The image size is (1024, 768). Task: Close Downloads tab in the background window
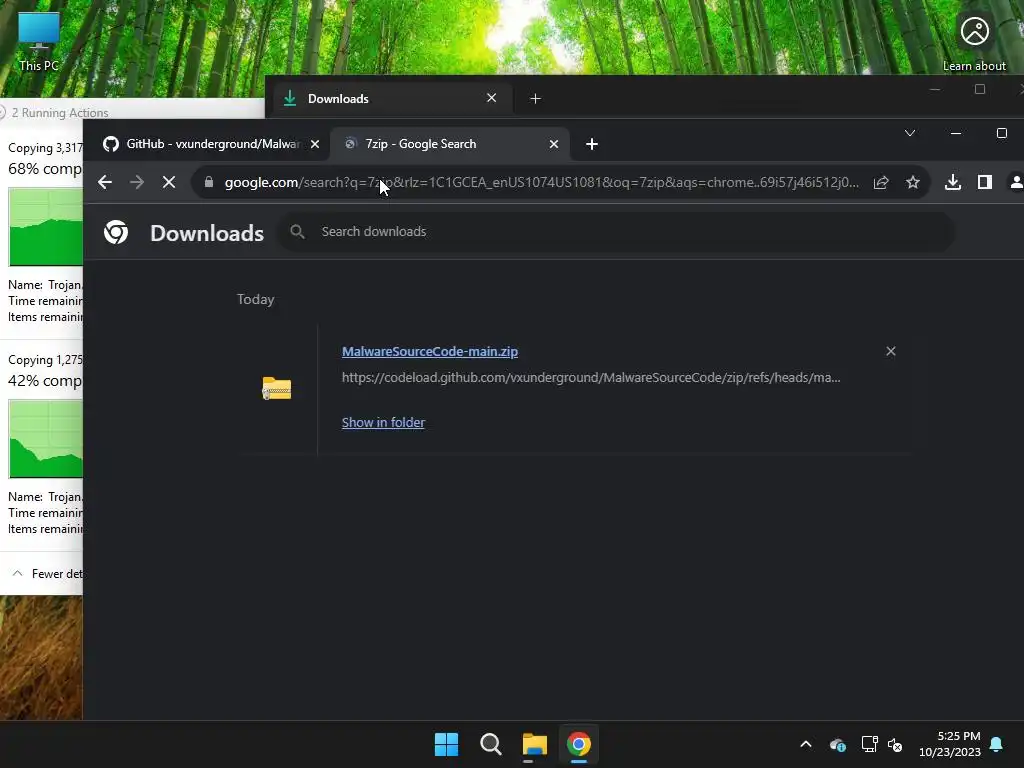(492, 98)
